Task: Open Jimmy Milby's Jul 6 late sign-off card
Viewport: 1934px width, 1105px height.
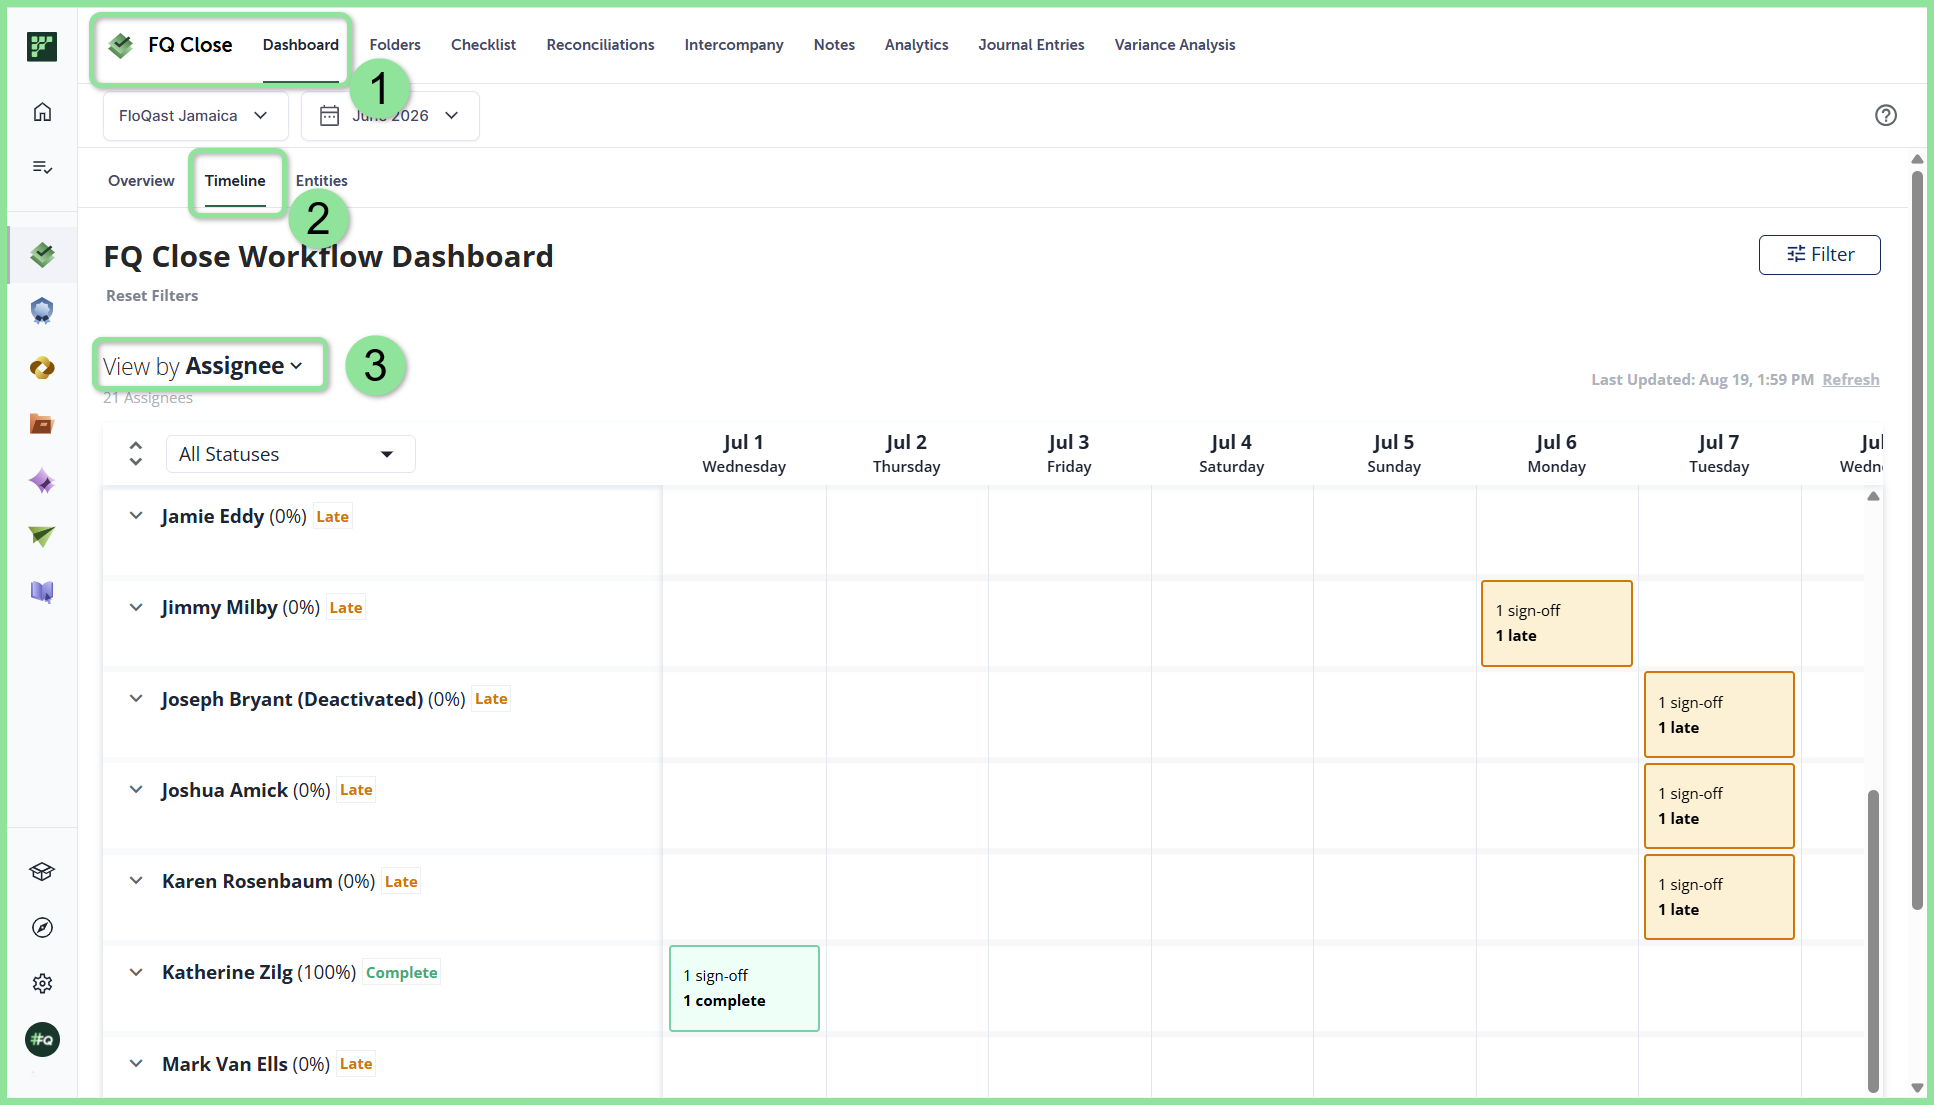Action: click(1557, 623)
